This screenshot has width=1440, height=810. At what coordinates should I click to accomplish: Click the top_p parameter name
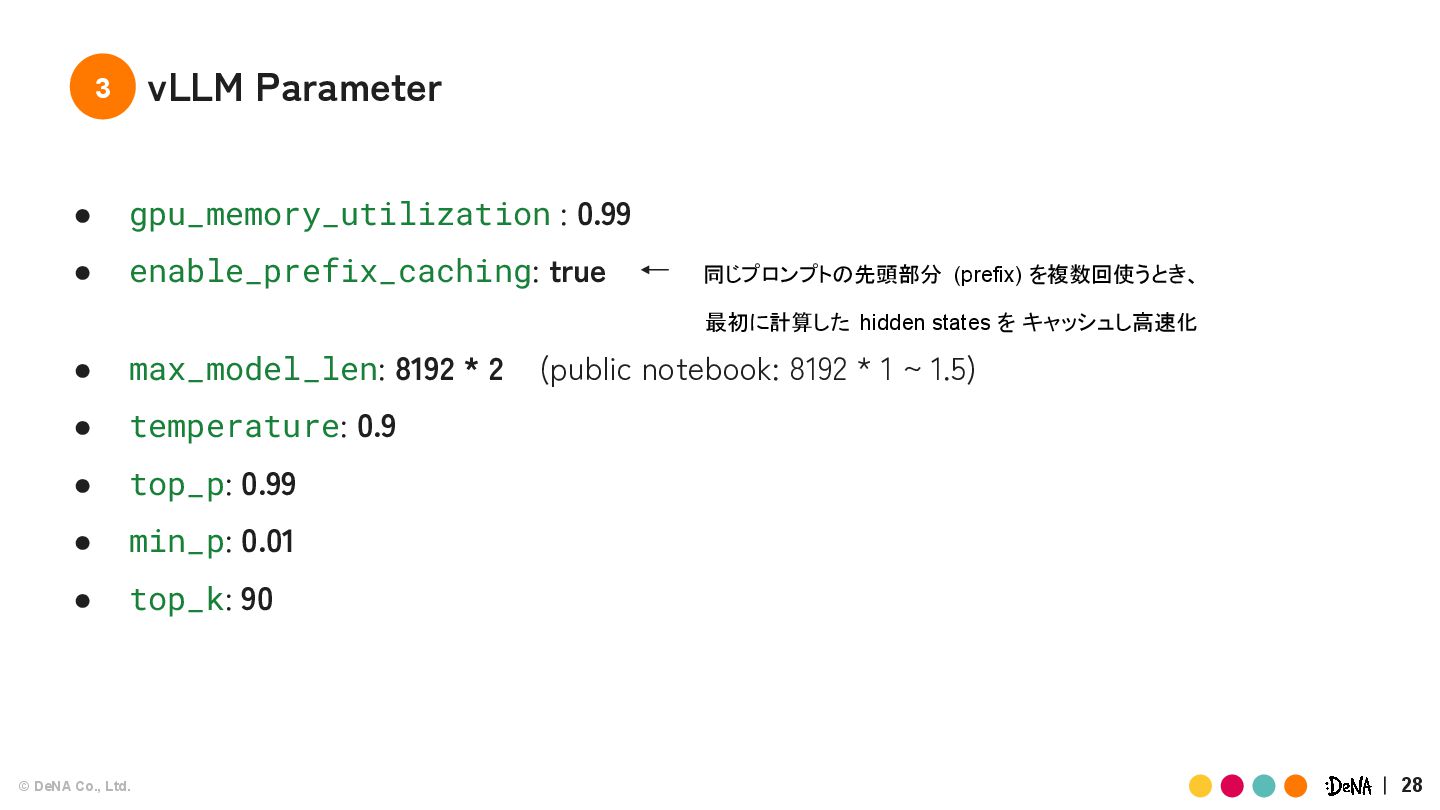pyautogui.click(x=177, y=485)
